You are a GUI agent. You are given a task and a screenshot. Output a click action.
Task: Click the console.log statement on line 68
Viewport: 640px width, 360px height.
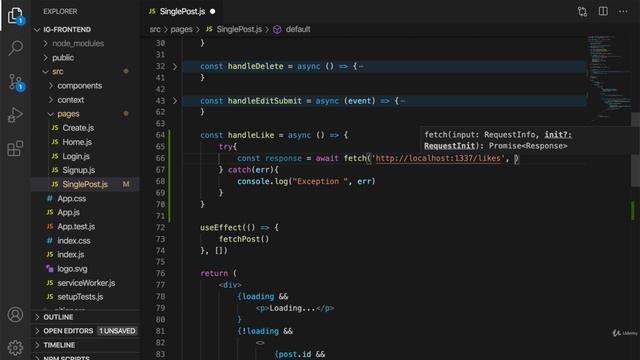point(306,181)
